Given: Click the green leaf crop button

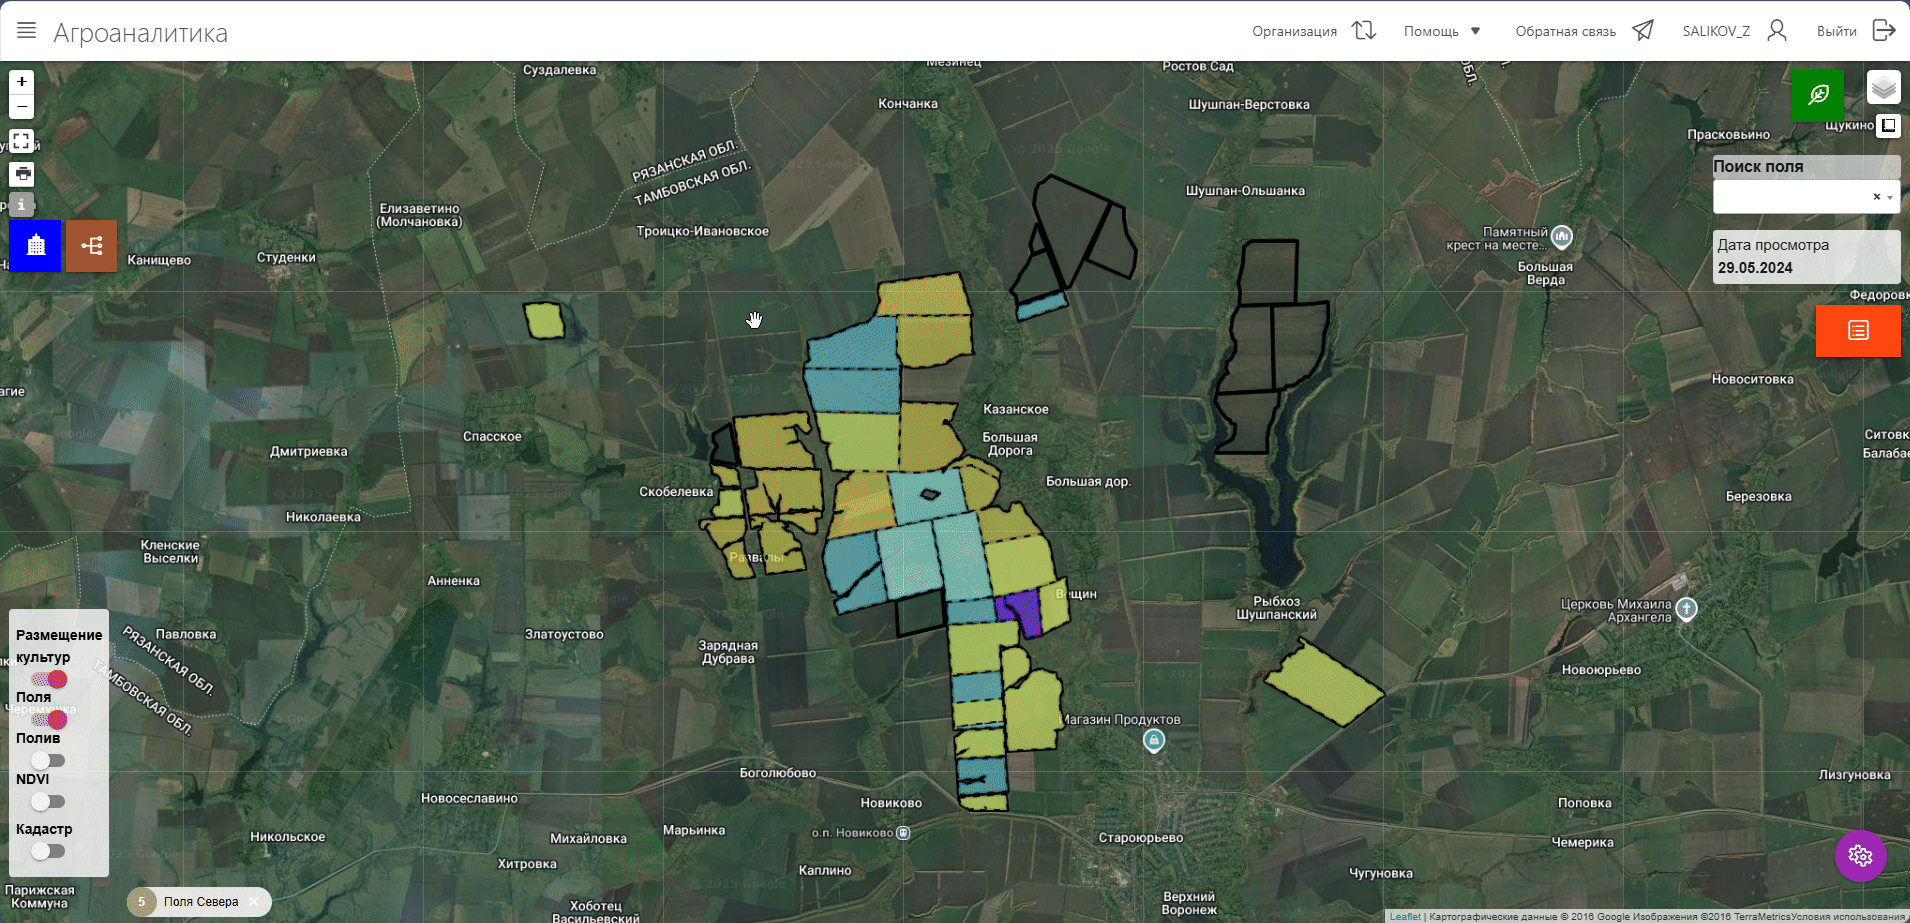Looking at the screenshot, I should point(1817,95).
